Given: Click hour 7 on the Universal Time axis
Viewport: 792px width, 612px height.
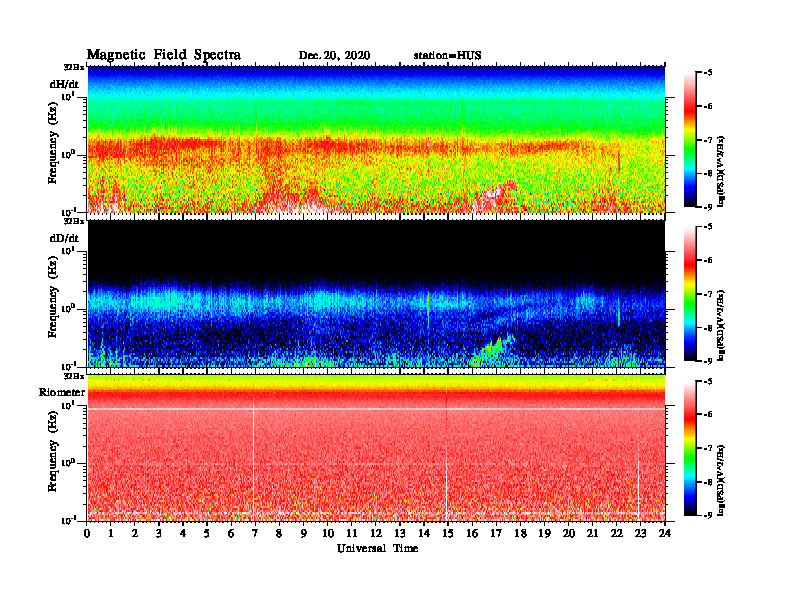Looking at the screenshot, I should pos(255,533).
